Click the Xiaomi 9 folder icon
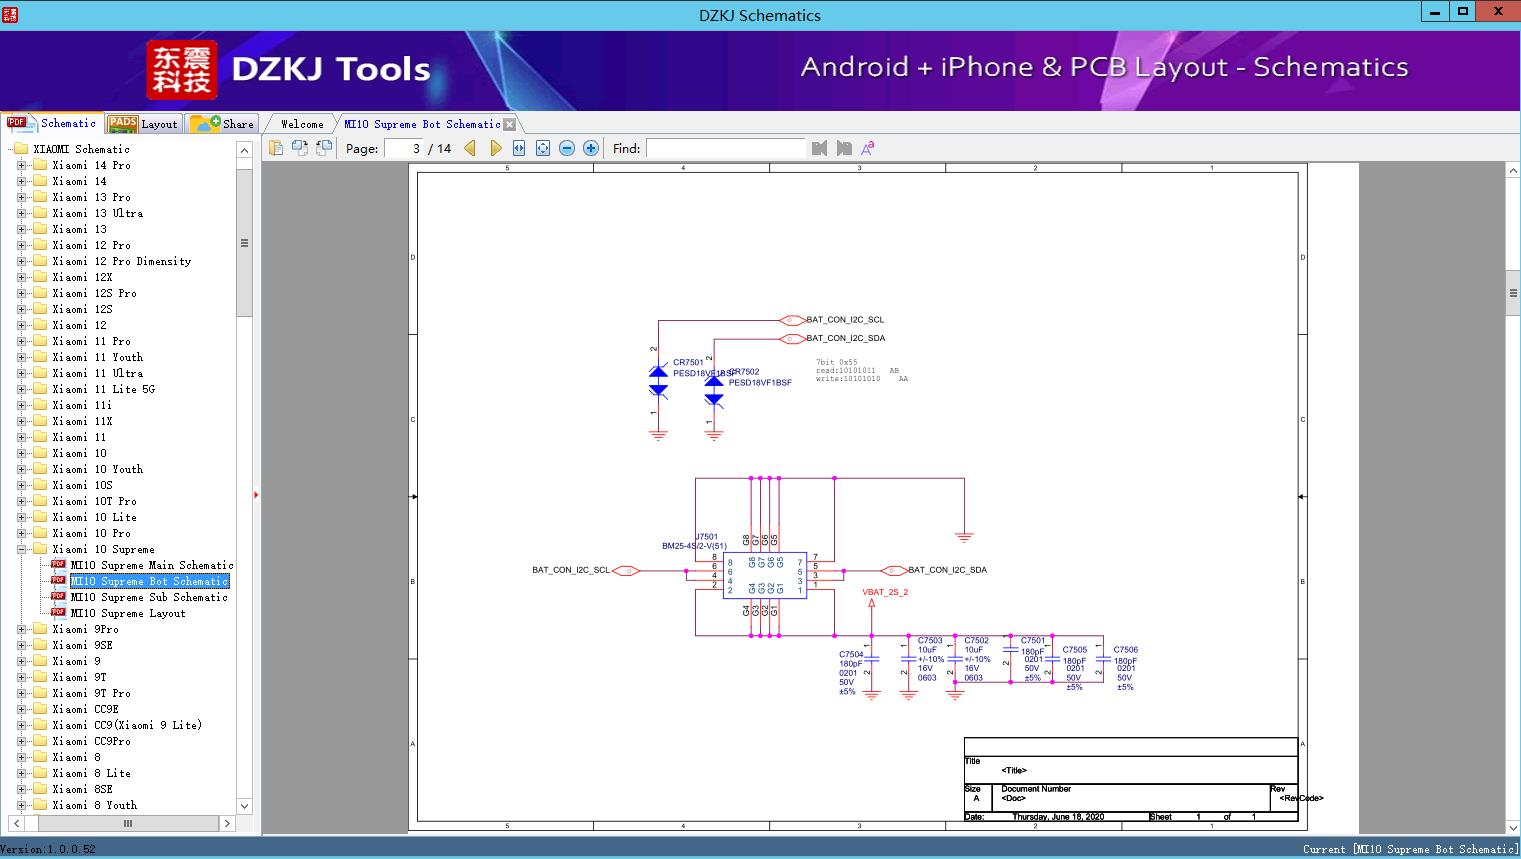This screenshot has width=1521, height=859. [x=40, y=661]
